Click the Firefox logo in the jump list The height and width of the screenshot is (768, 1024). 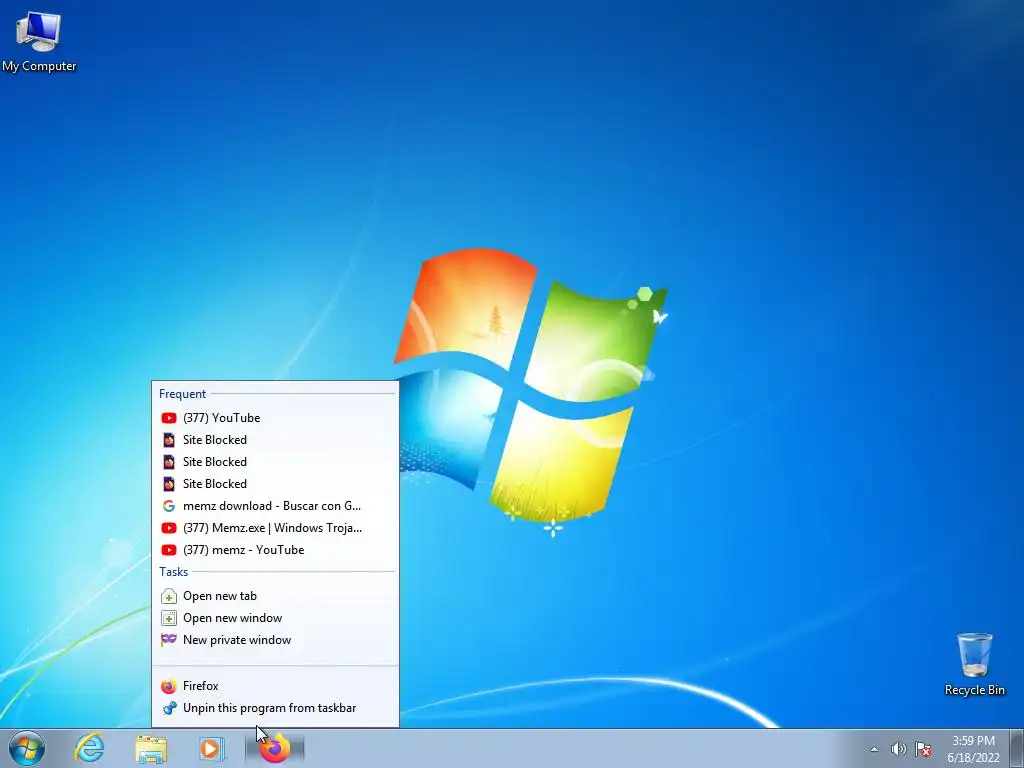168,686
